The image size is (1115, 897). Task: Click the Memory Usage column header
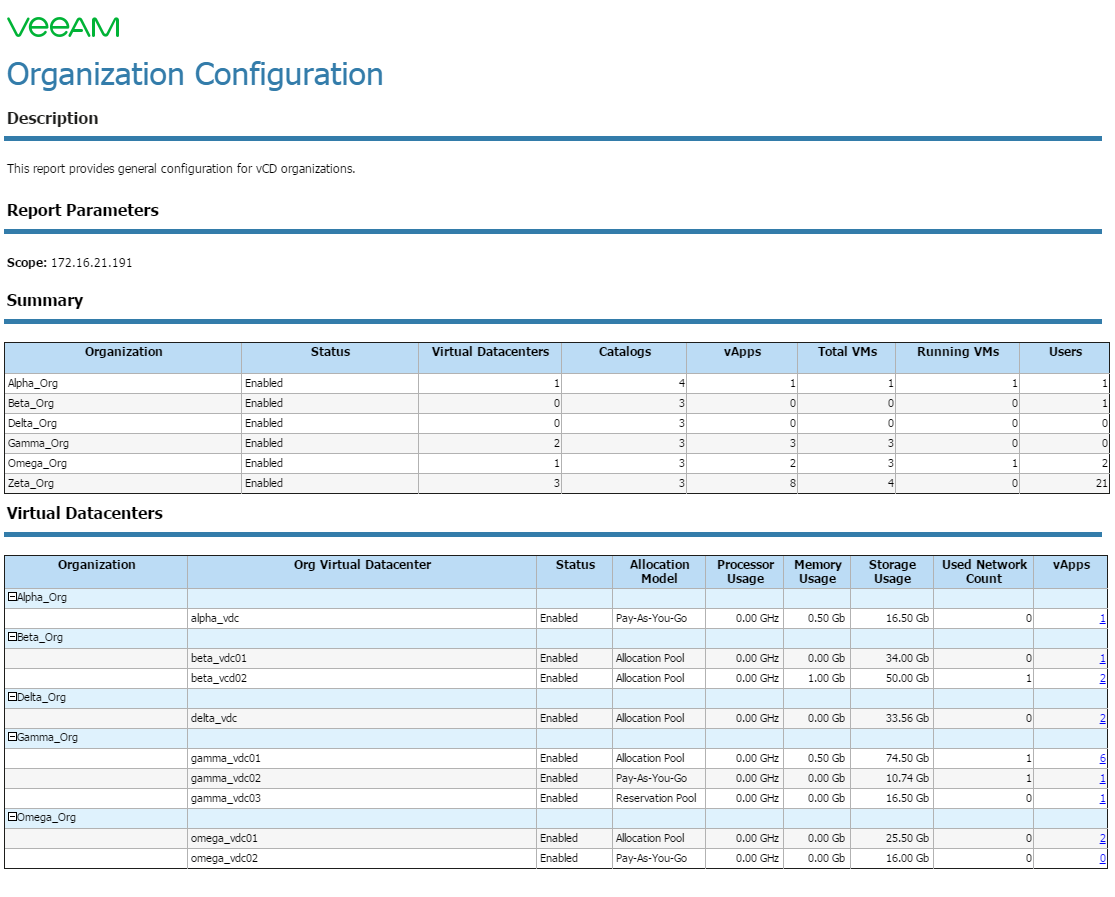point(818,571)
